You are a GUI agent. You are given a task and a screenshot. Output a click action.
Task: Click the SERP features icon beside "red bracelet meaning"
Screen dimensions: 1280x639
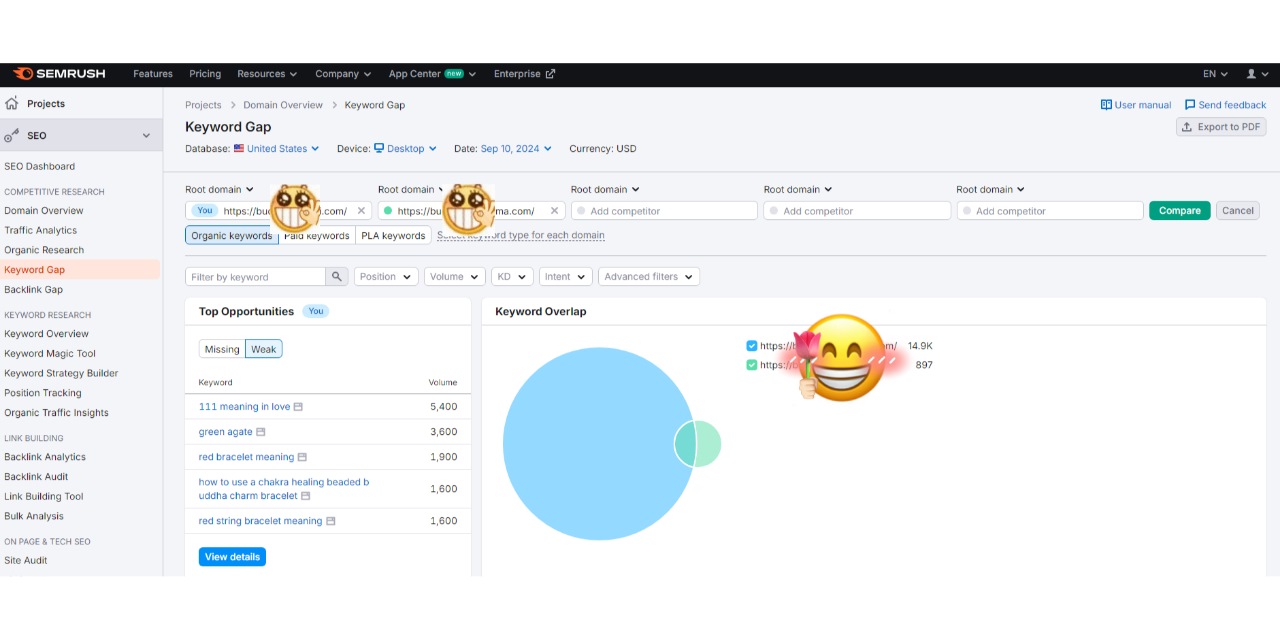(x=303, y=457)
